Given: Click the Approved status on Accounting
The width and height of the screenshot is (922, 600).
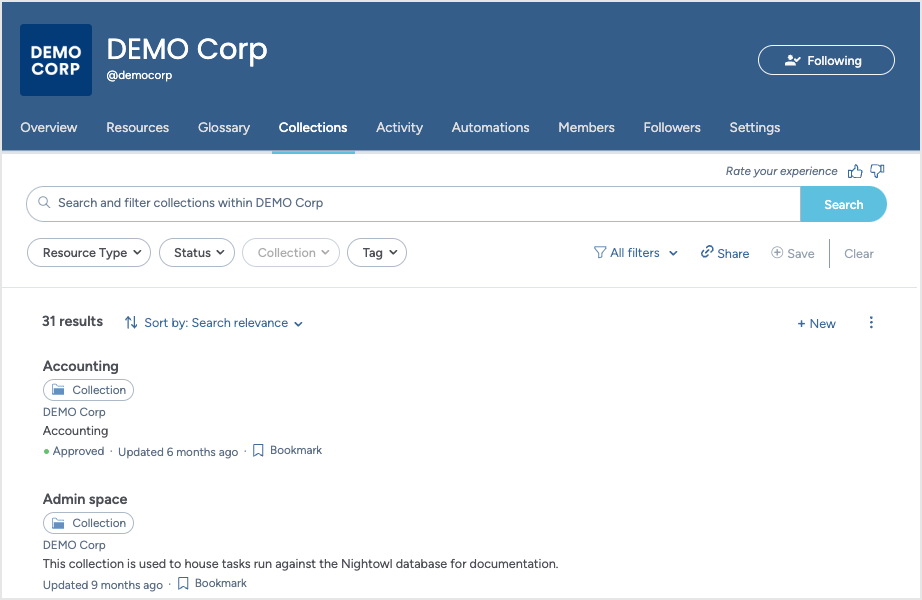Looking at the screenshot, I should click(74, 451).
